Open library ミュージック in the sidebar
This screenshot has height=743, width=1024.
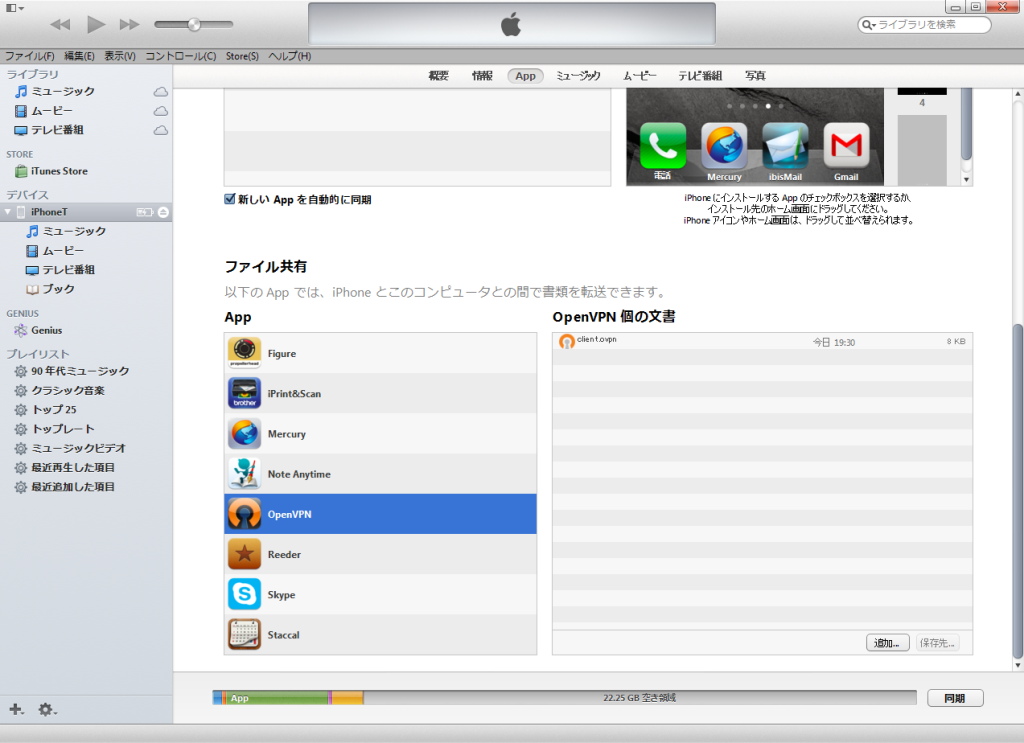pyautogui.click(x=63, y=91)
